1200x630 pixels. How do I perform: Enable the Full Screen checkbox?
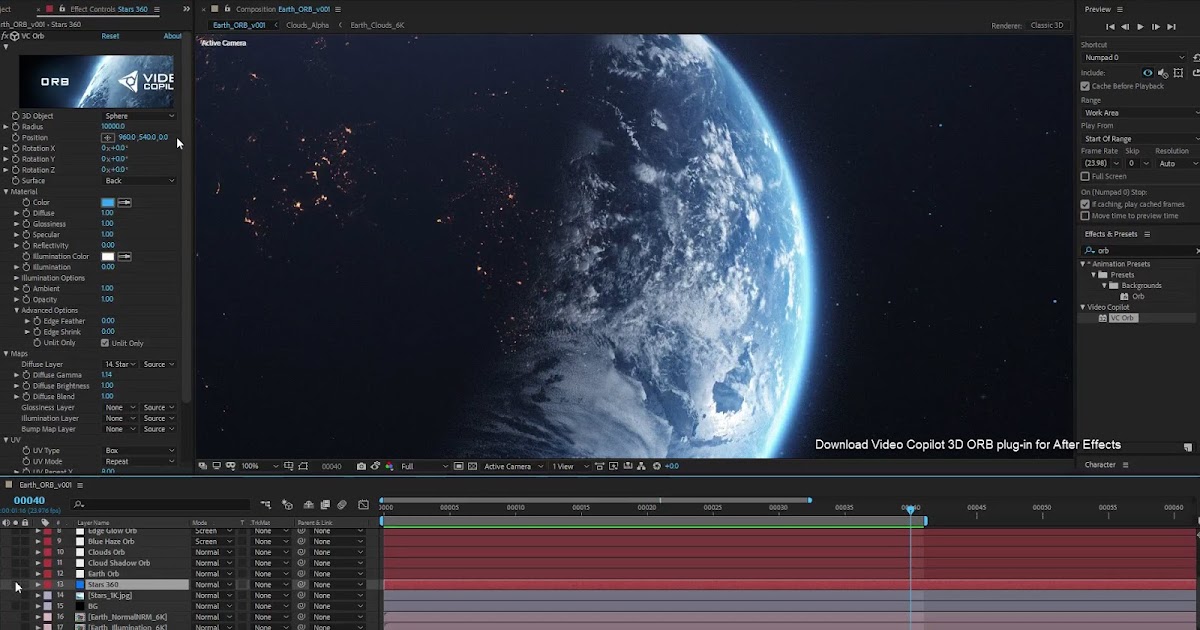click(1085, 176)
